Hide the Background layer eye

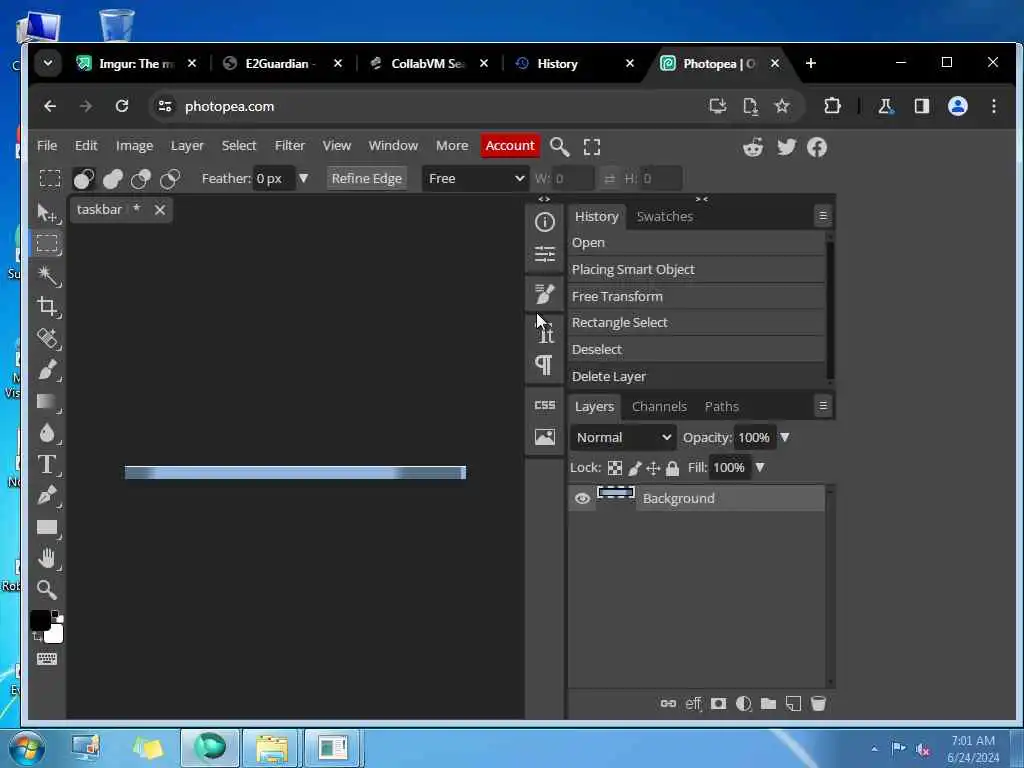(582, 498)
